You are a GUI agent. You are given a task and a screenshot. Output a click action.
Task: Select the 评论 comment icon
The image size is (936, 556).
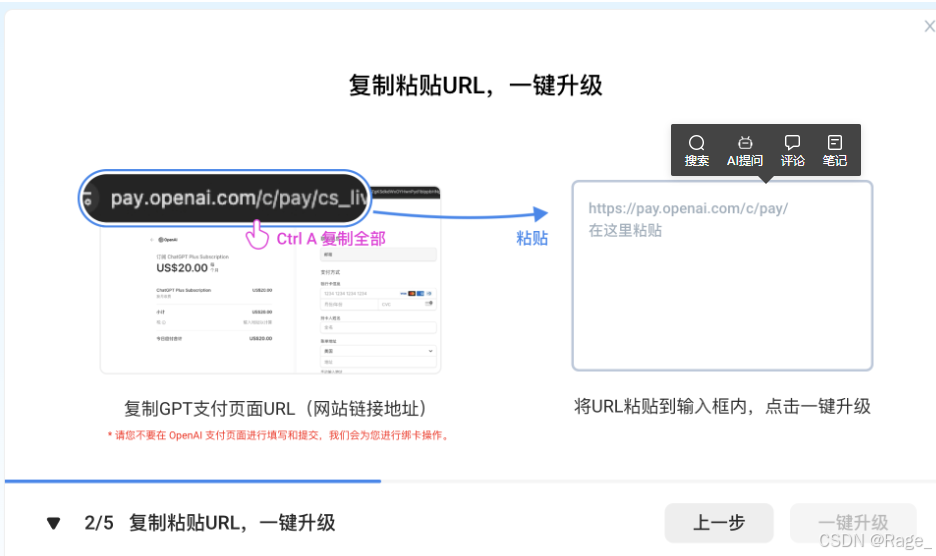click(792, 150)
